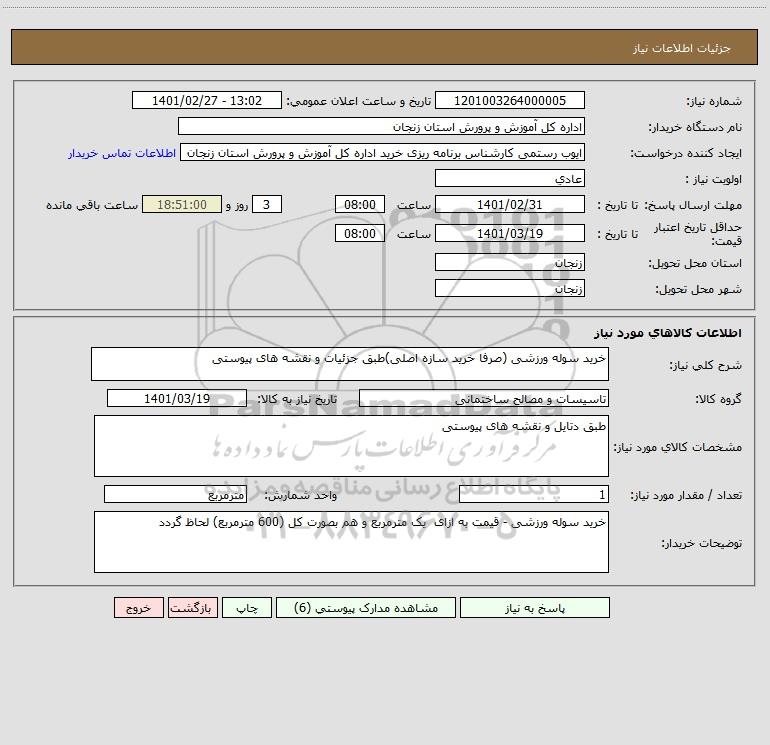
Task: Click unit of measure field مترمربع
Action: coord(175,494)
